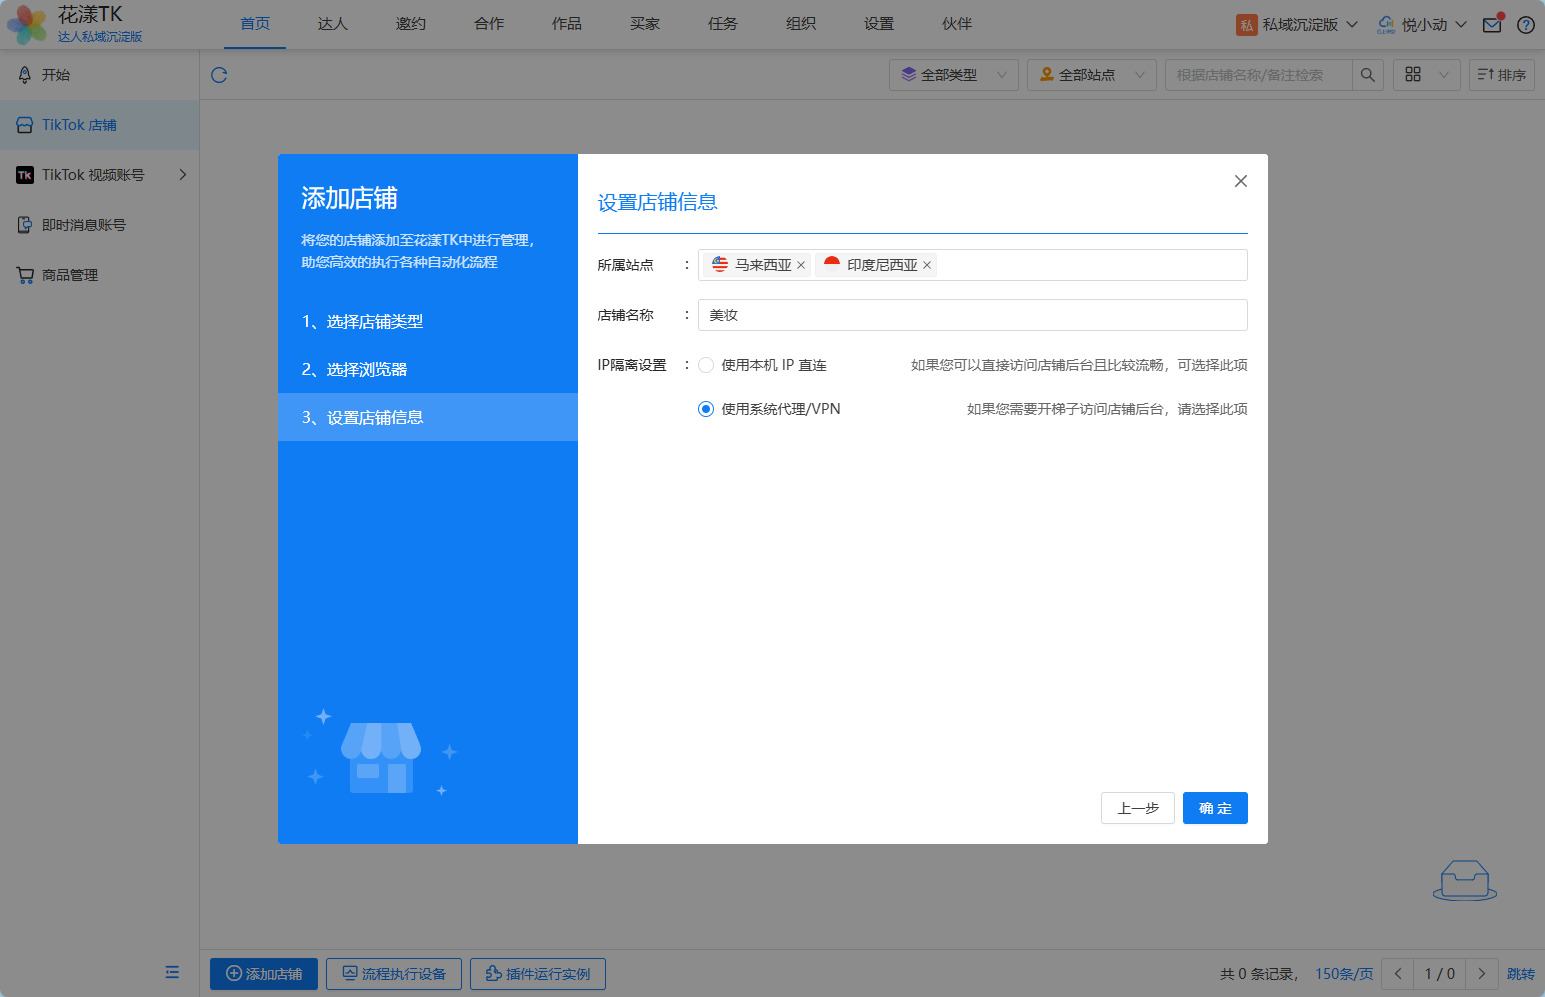
Task: Click the 确定 button
Action: click(1214, 808)
